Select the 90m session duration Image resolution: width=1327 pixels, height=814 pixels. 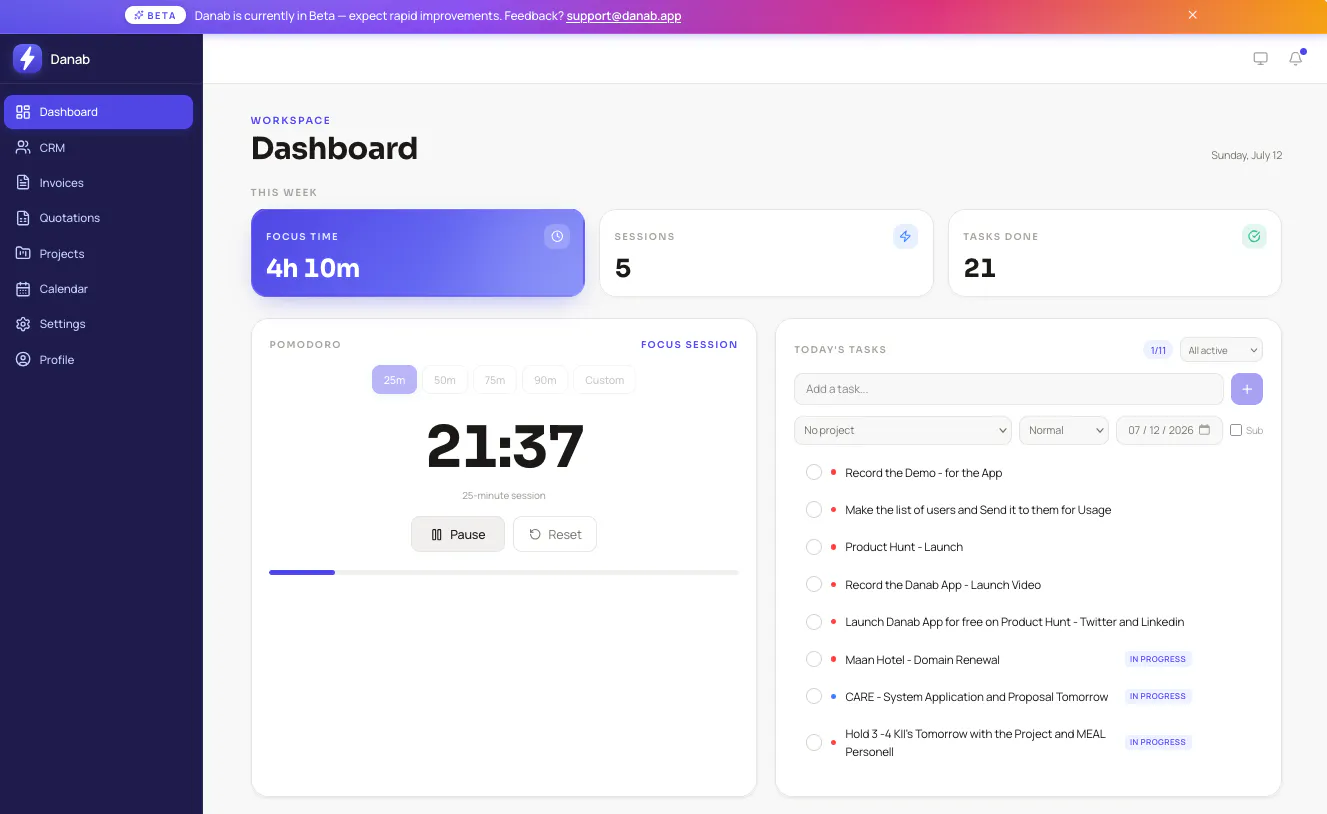545,380
